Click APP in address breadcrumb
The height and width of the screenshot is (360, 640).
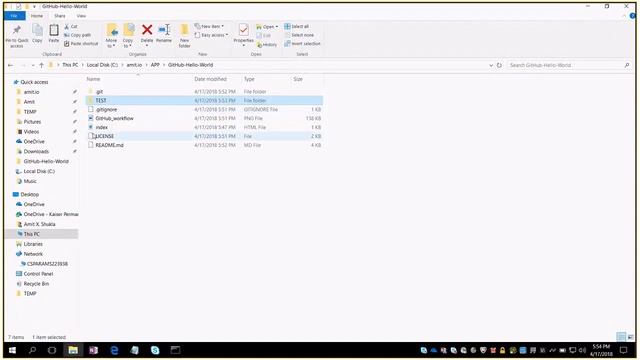[x=155, y=65]
